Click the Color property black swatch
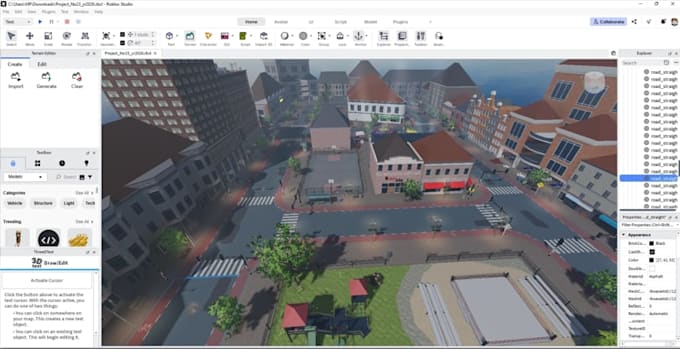This screenshot has width=680, height=364. [x=652, y=260]
